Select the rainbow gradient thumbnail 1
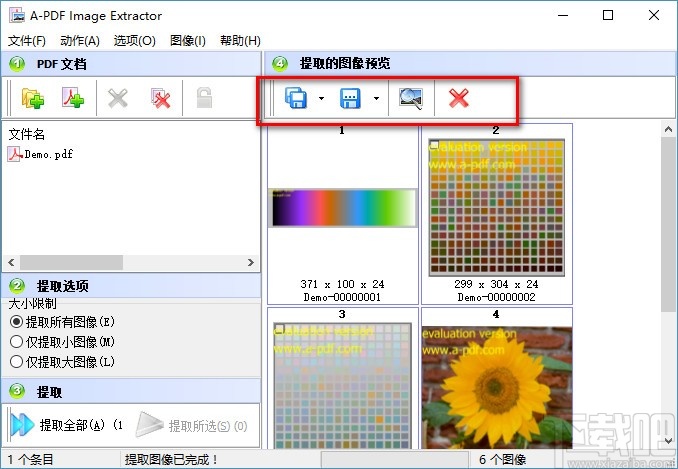678x469 pixels. point(342,207)
